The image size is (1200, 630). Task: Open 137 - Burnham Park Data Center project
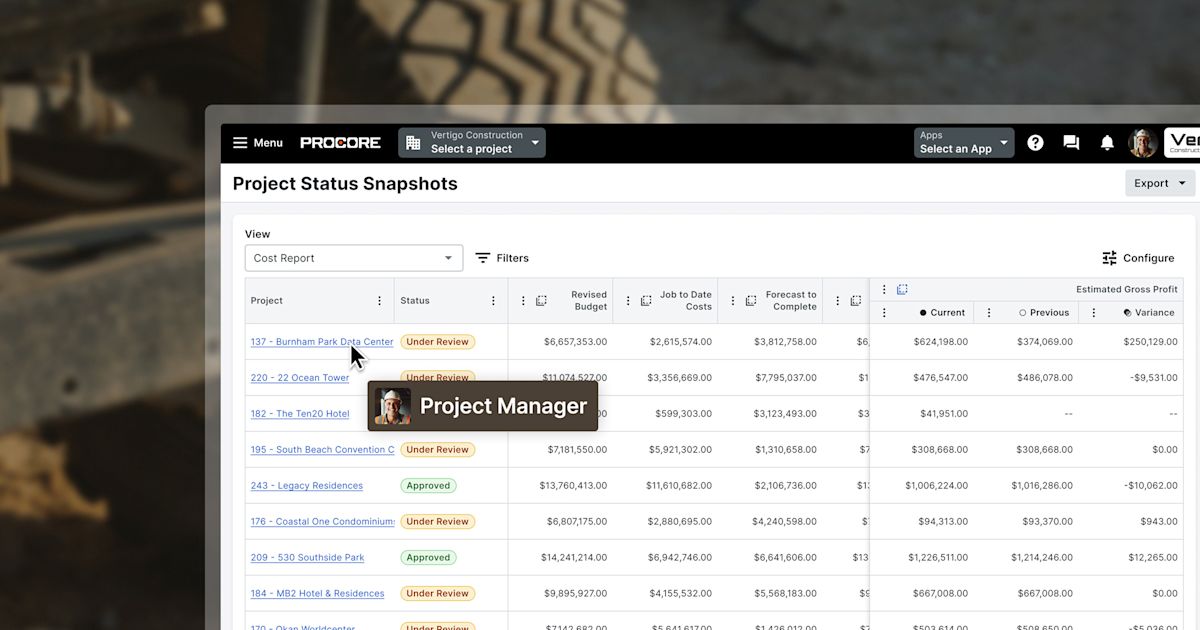322,342
